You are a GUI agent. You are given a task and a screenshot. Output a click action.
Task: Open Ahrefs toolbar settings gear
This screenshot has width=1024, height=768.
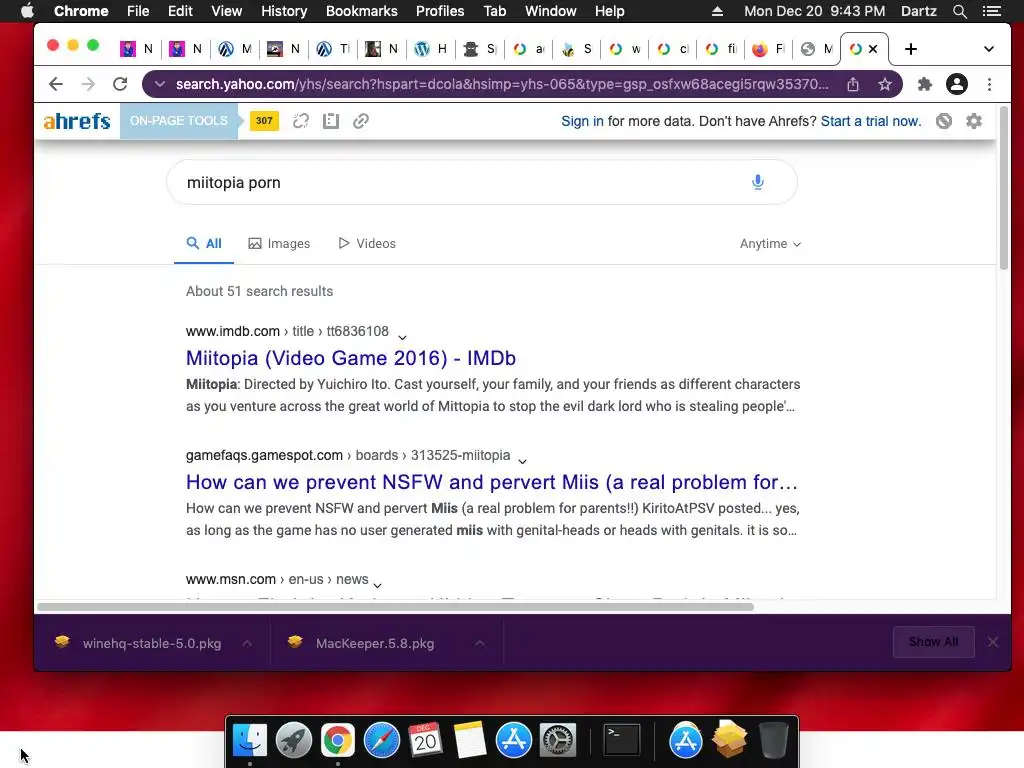[974, 121]
